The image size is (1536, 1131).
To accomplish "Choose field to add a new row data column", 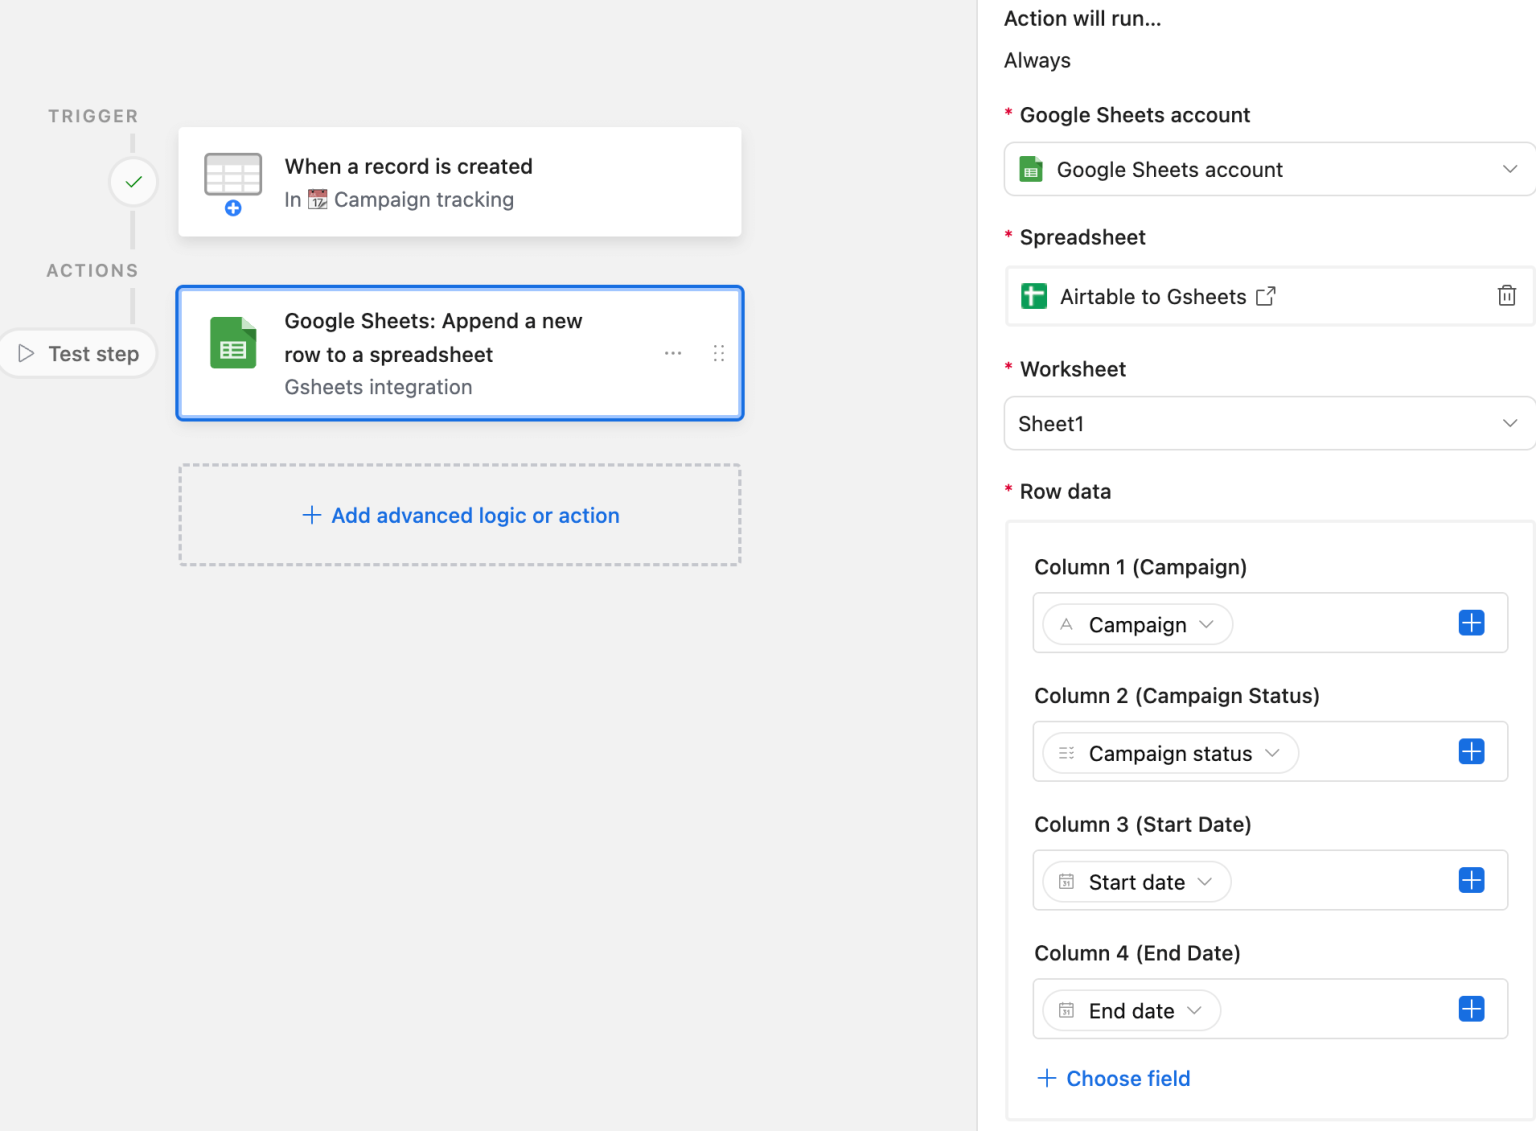I will pos(1113,1078).
